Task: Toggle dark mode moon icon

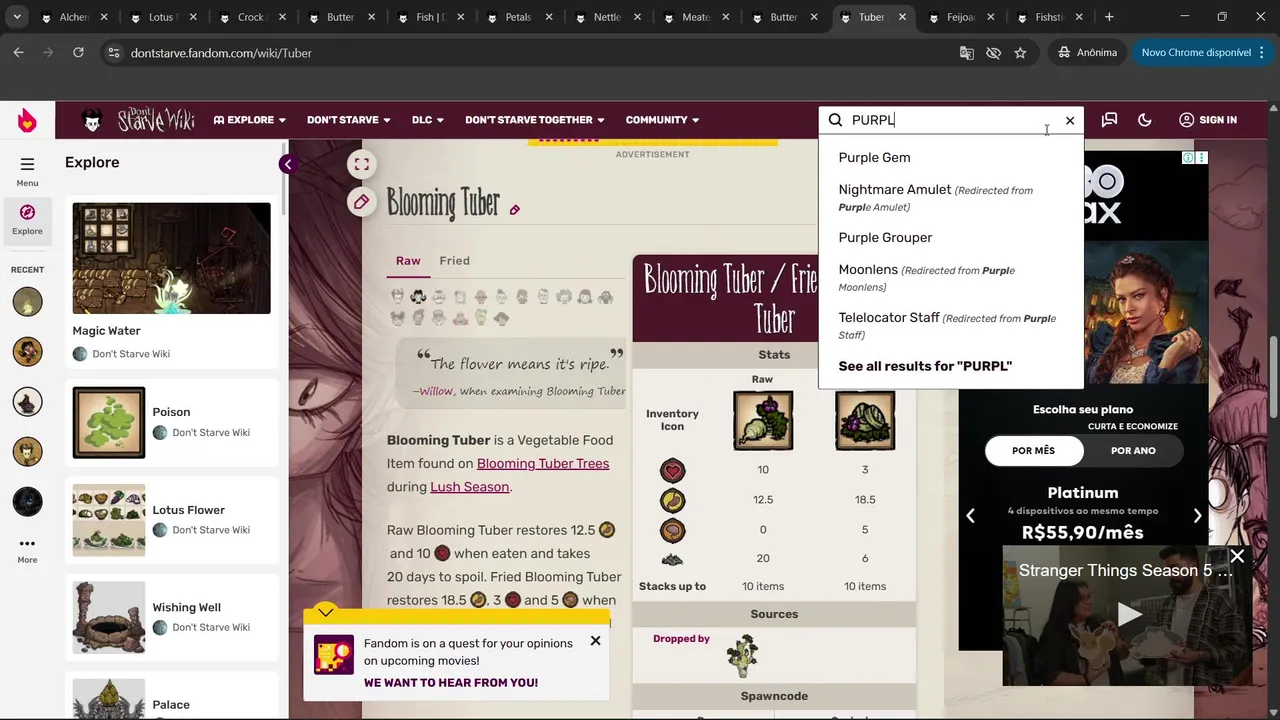Action: (x=1145, y=120)
